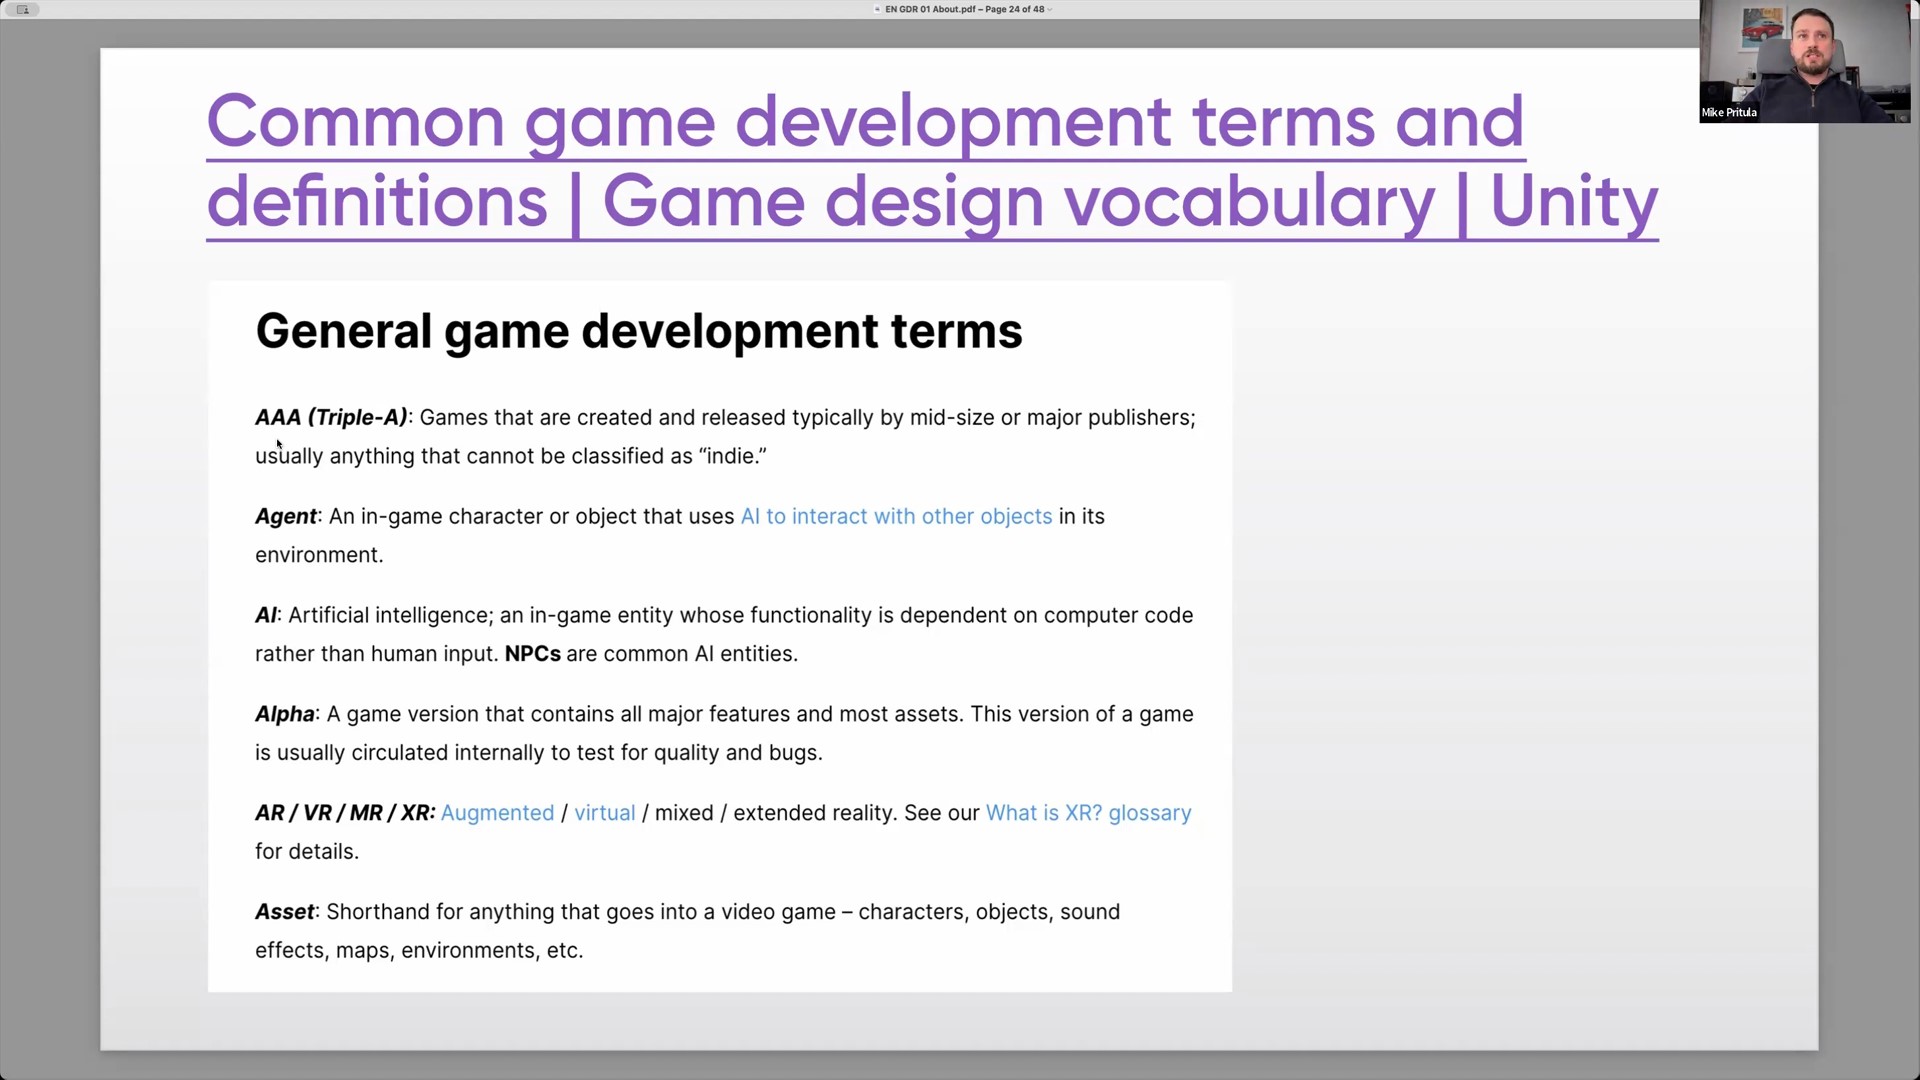The height and width of the screenshot is (1080, 1920).
Task: Click the line 'effects, maps, environments, etc.'
Action: coord(418,951)
